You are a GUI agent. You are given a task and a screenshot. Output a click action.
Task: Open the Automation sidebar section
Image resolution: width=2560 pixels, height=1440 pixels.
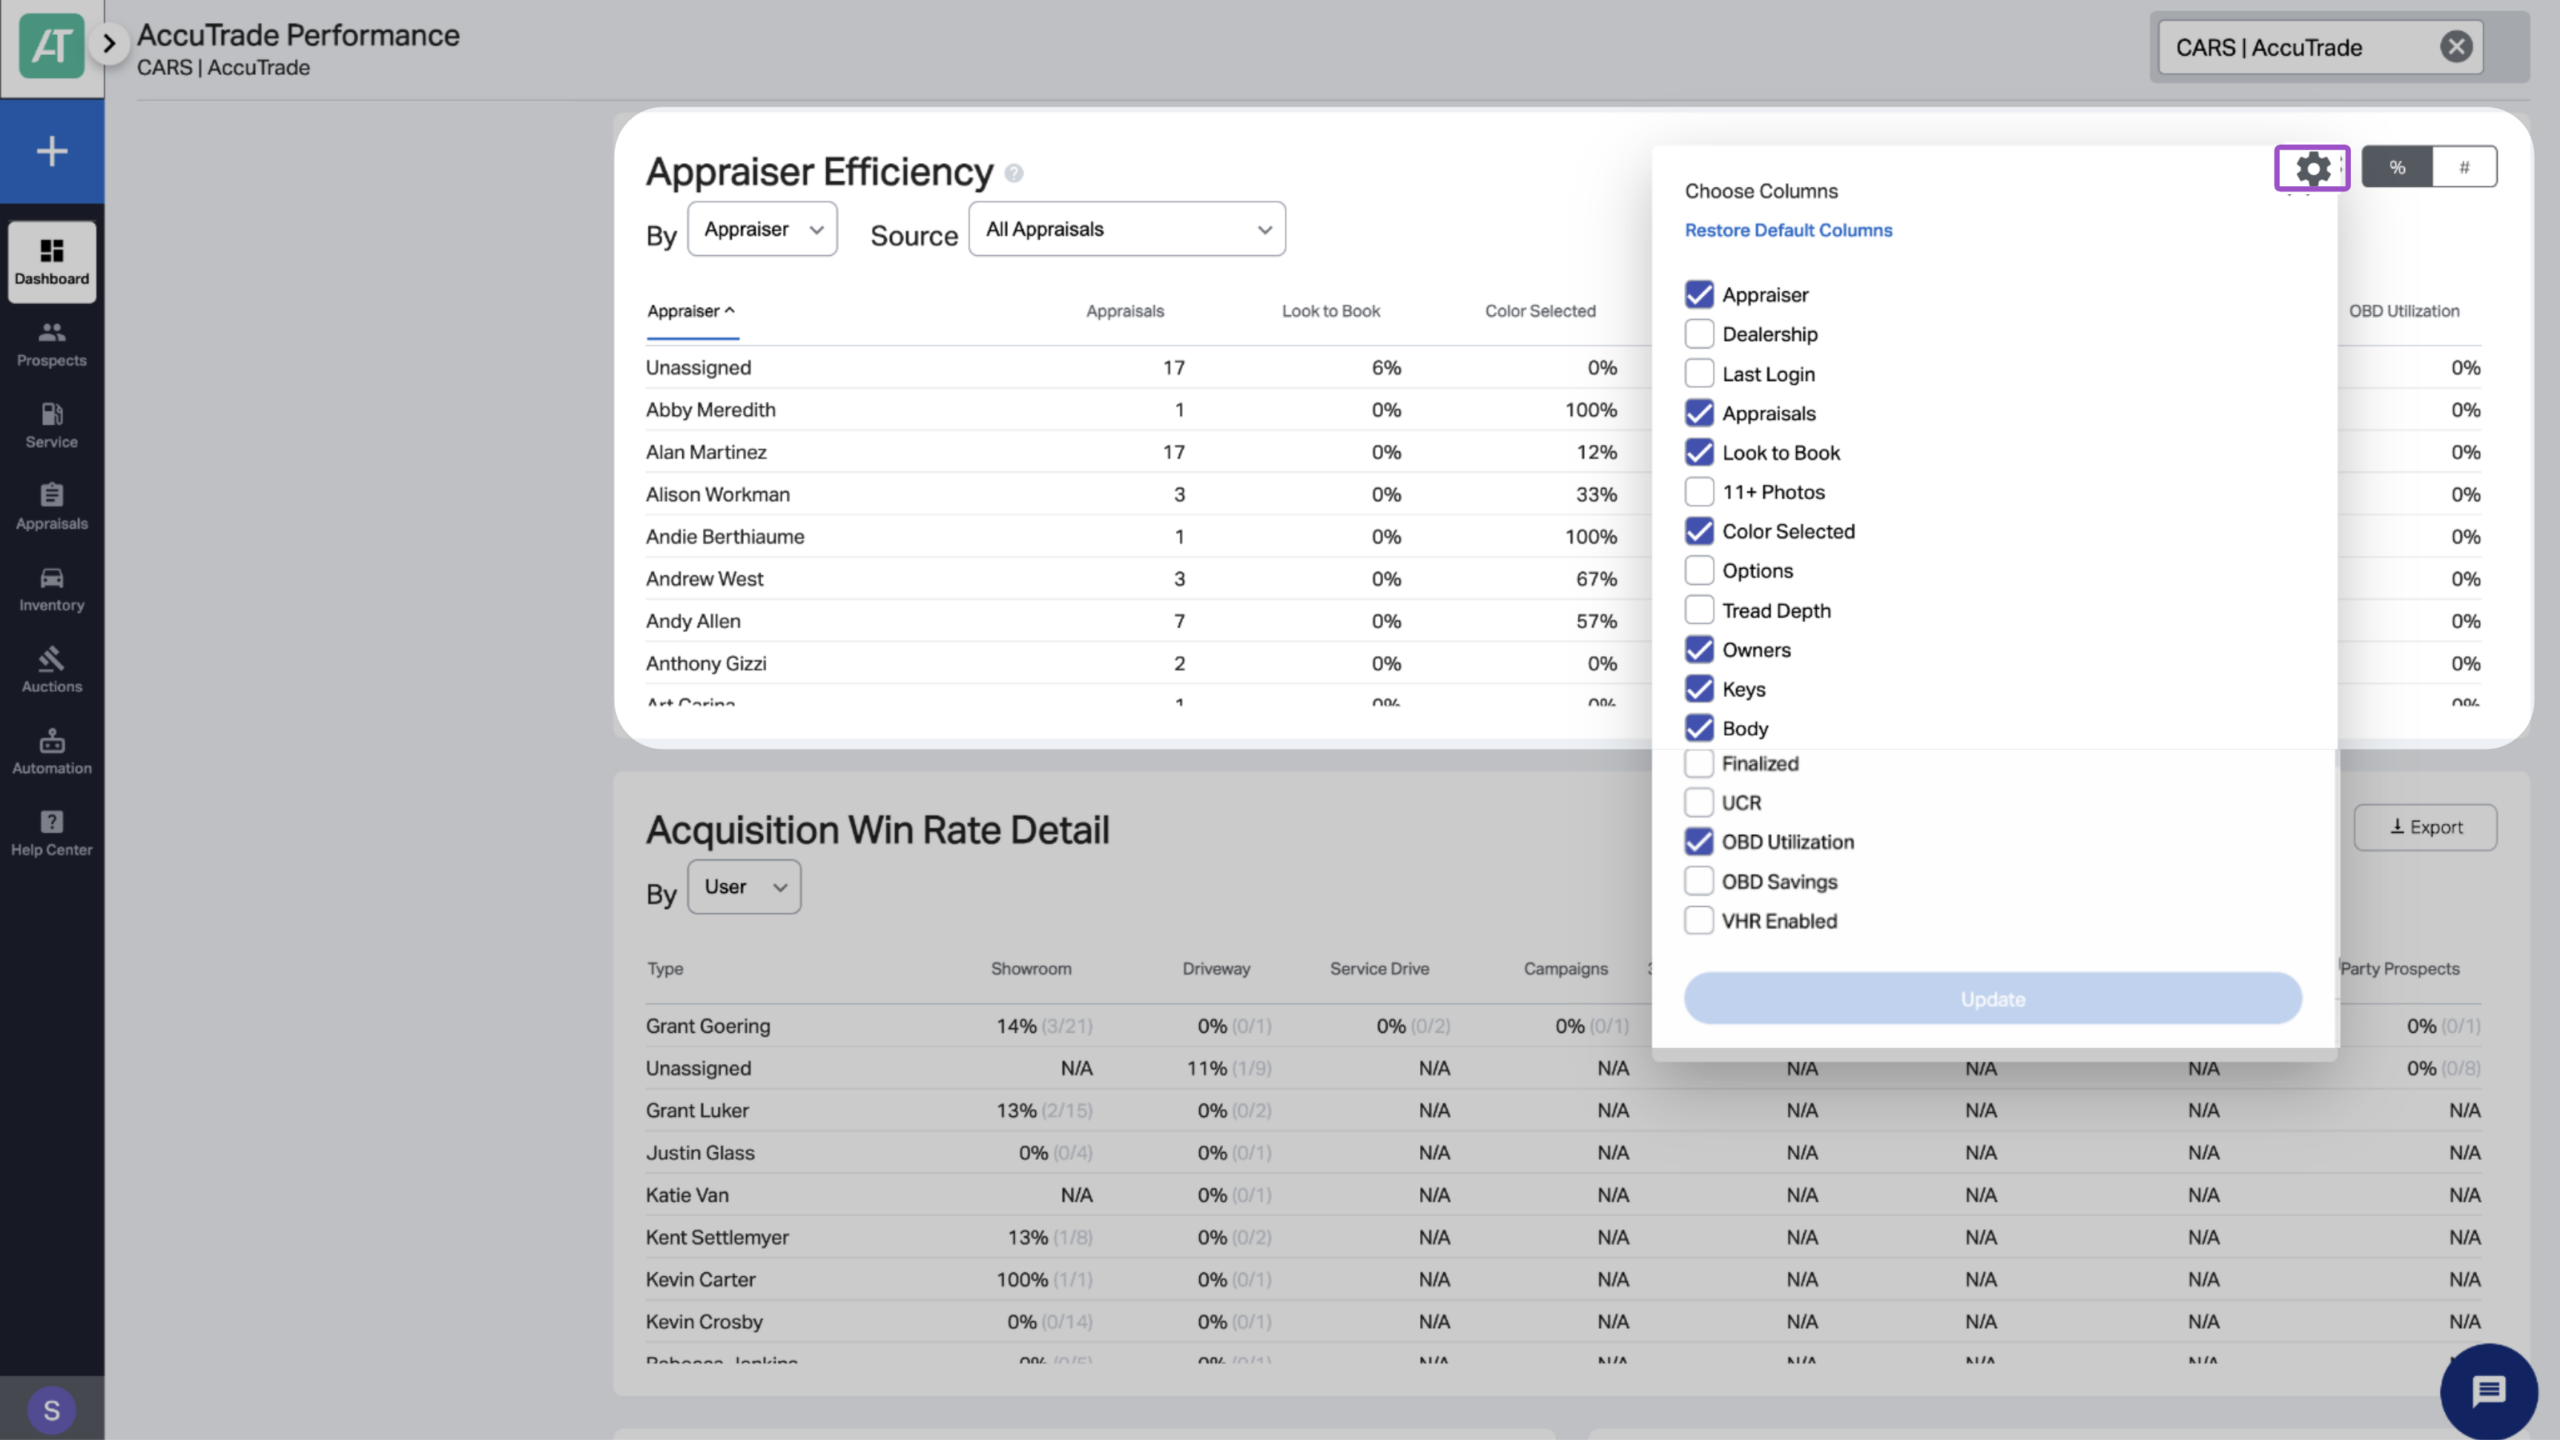point(52,752)
